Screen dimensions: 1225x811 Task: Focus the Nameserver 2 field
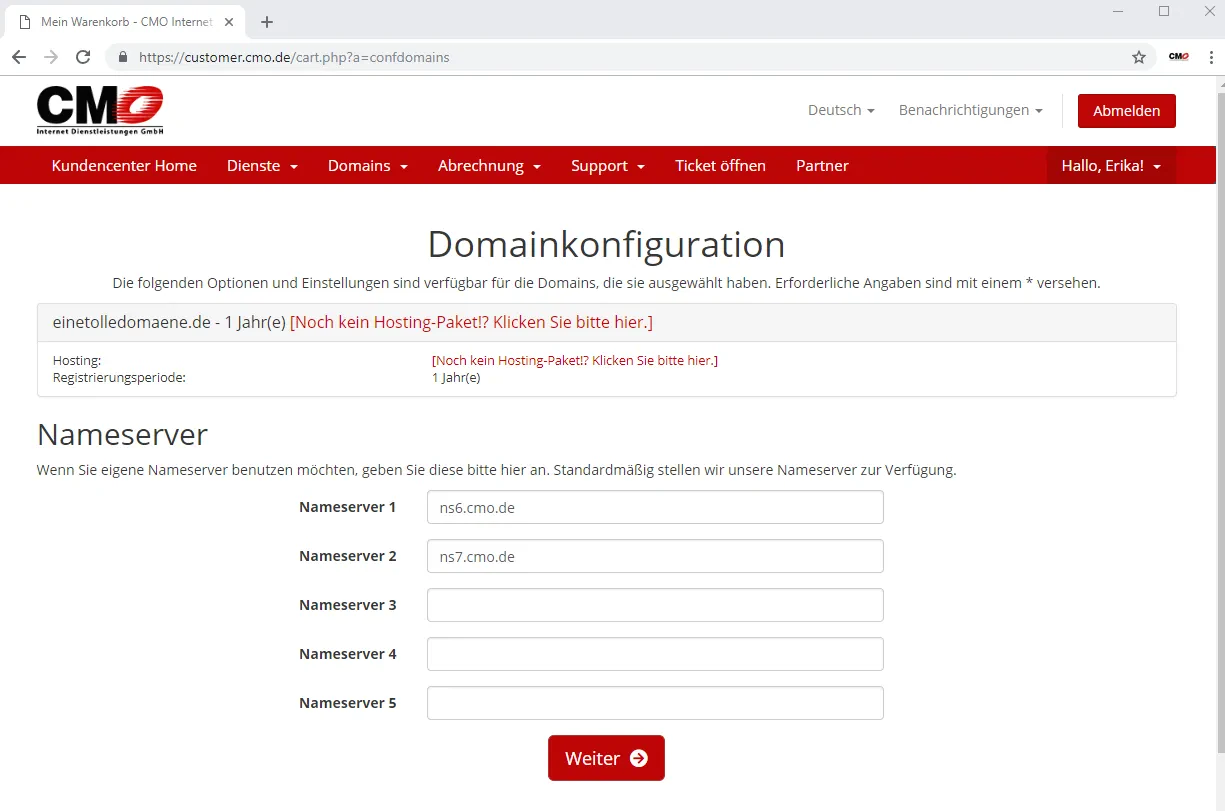pos(655,556)
